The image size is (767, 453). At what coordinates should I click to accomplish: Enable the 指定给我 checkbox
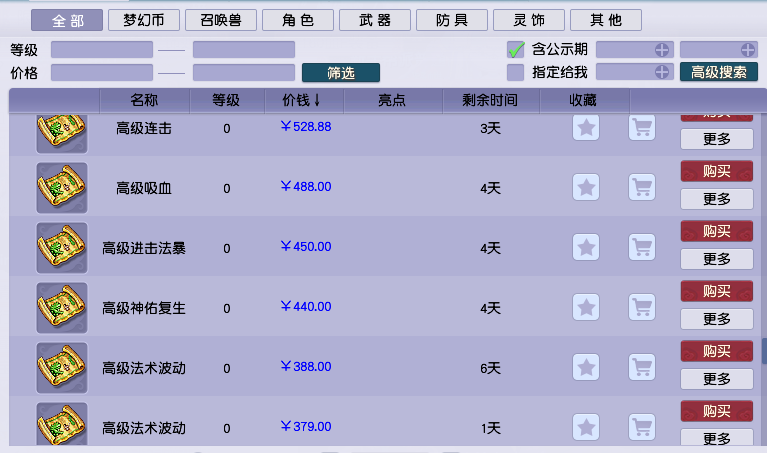[x=516, y=72]
